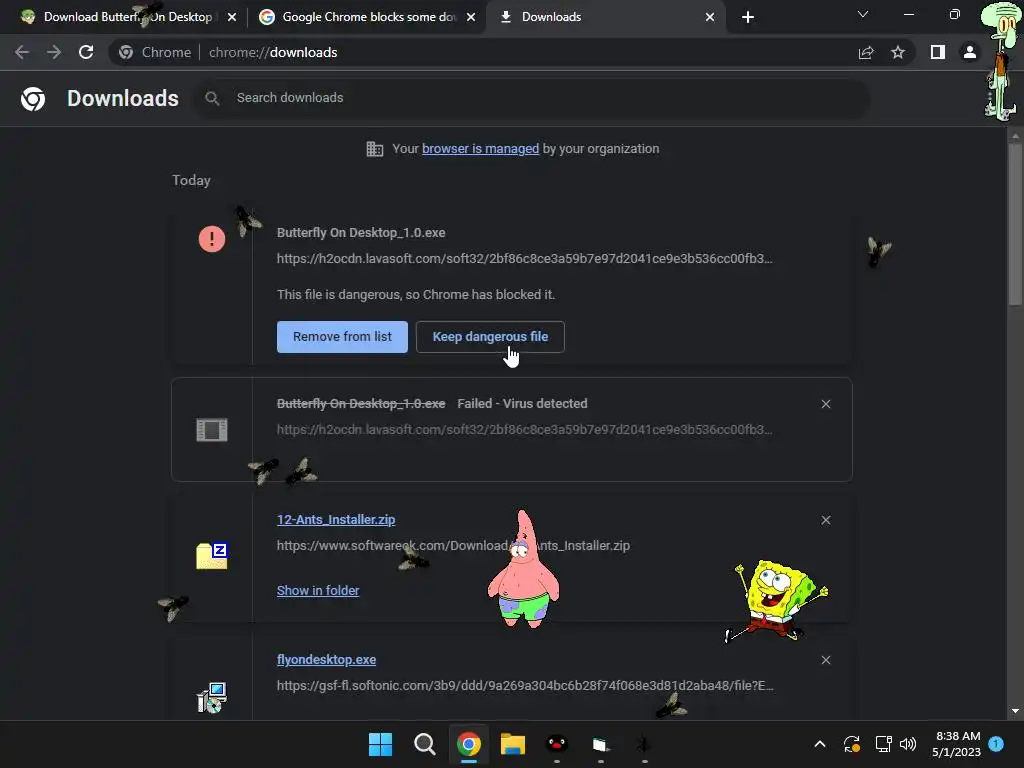Click the installer icon for flyondesktop.exe

click(212, 697)
